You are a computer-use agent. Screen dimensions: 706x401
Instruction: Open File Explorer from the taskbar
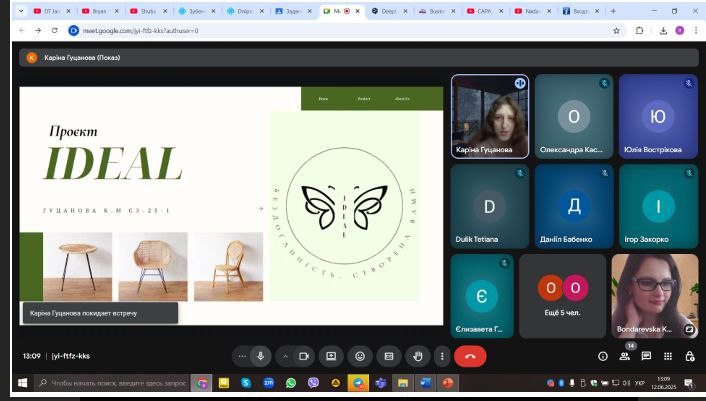pyautogui.click(x=403, y=383)
